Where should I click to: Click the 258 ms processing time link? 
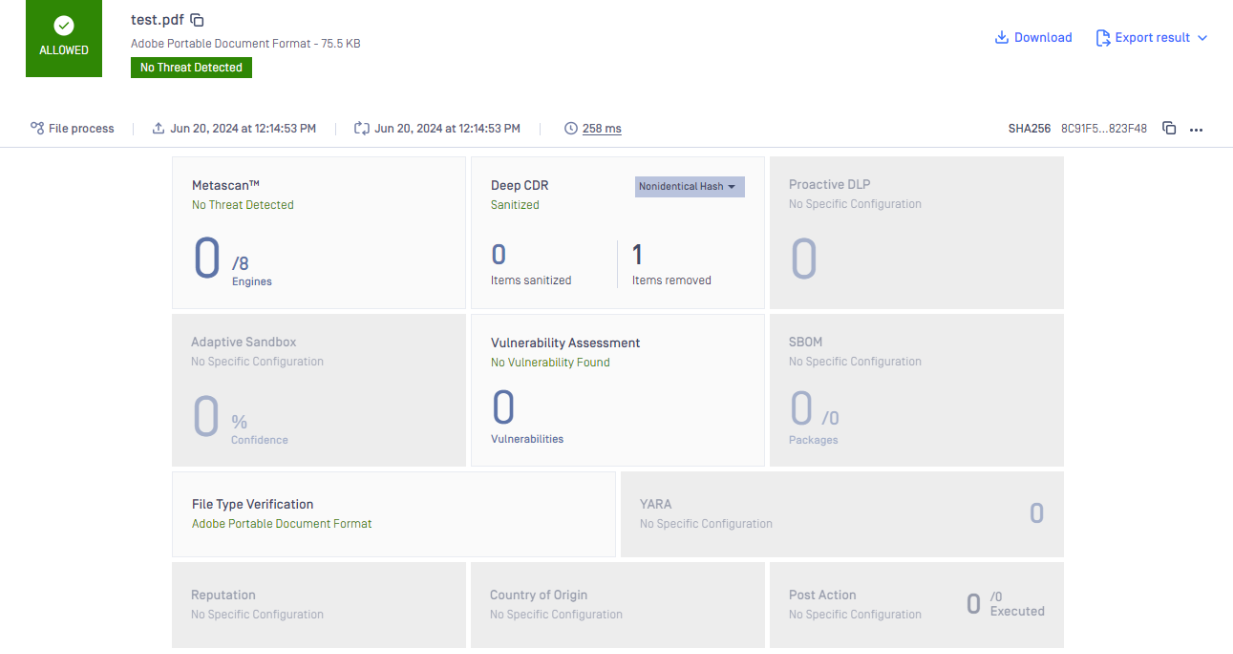tap(602, 128)
